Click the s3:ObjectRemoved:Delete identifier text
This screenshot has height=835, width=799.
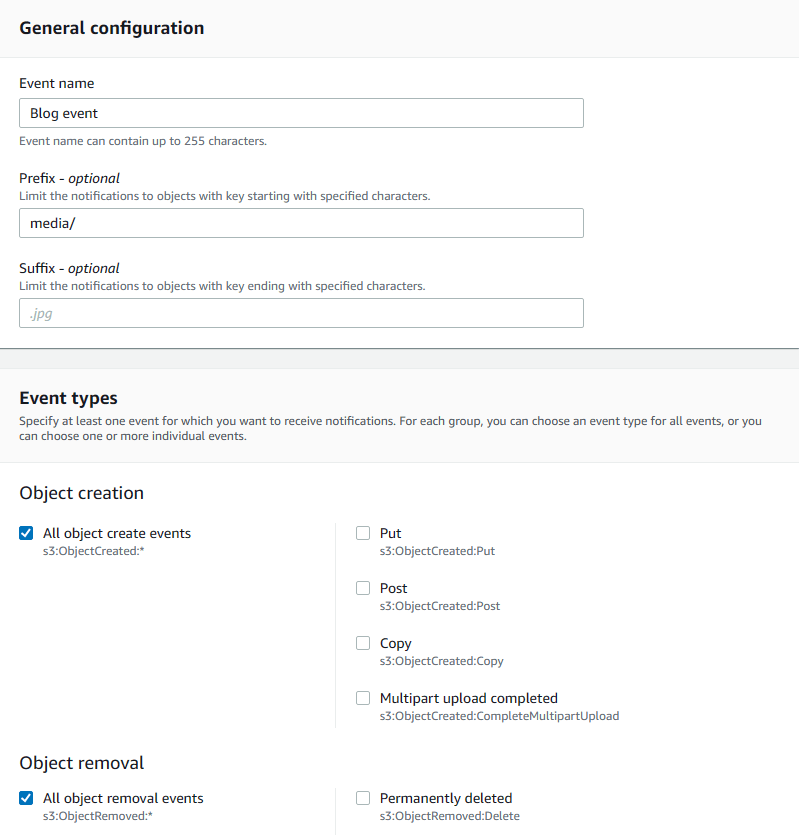(x=449, y=816)
